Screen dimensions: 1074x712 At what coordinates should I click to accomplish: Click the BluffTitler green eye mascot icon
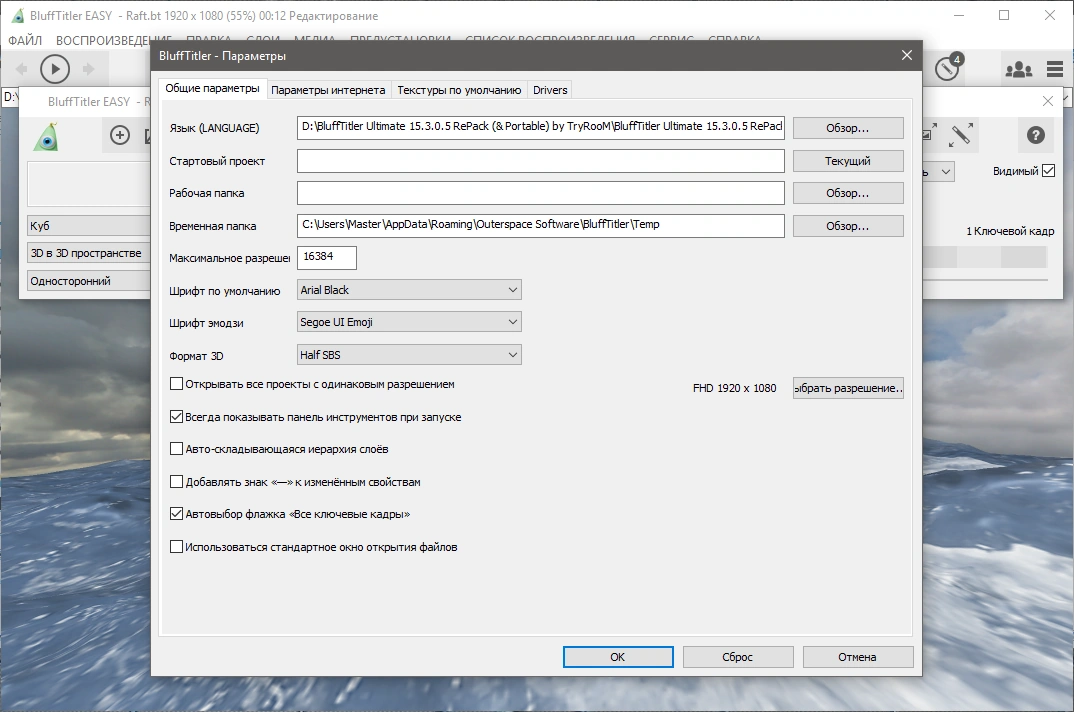click(x=47, y=136)
